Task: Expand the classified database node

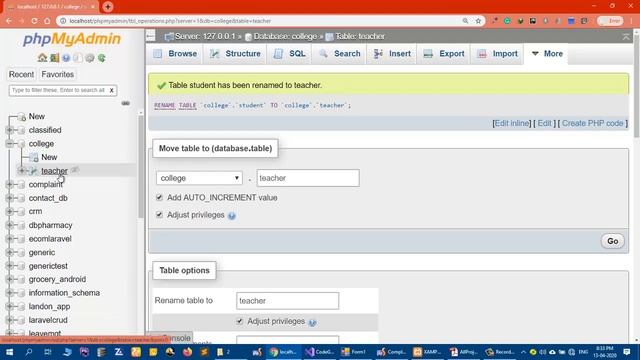Action: pos(9,130)
